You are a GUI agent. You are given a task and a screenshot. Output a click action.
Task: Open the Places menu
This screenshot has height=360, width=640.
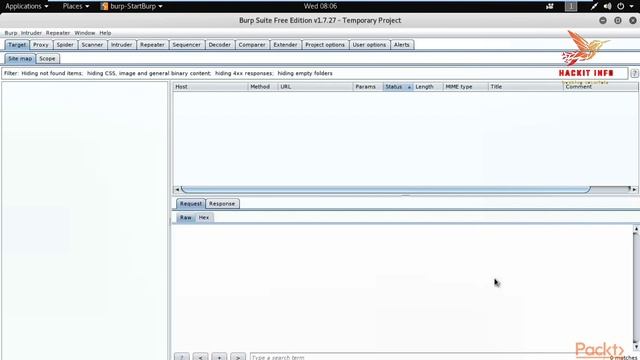[x=76, y=6]
